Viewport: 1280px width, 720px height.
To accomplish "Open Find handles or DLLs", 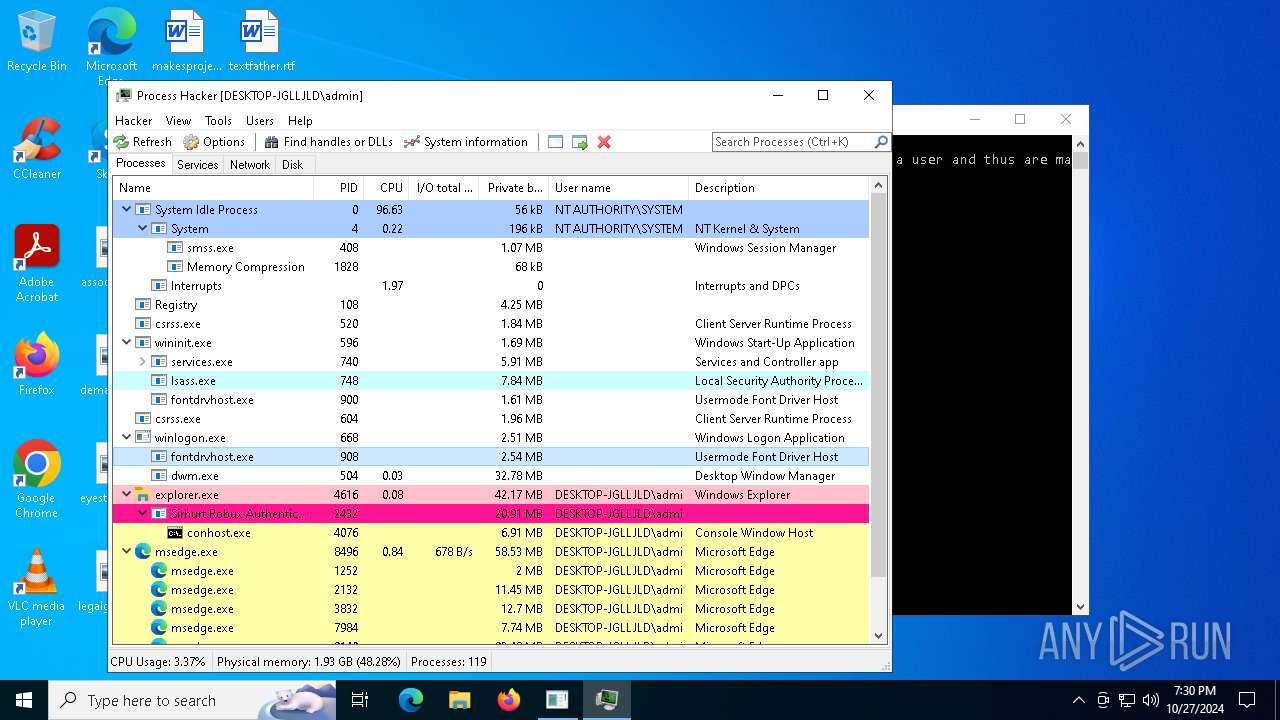I will (328, 142).
